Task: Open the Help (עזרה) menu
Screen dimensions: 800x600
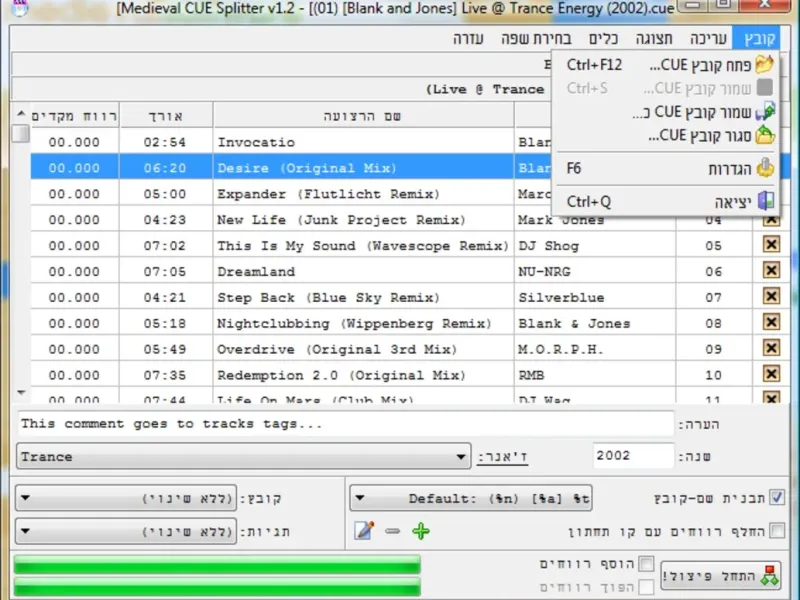Action: tap(468, 38)
